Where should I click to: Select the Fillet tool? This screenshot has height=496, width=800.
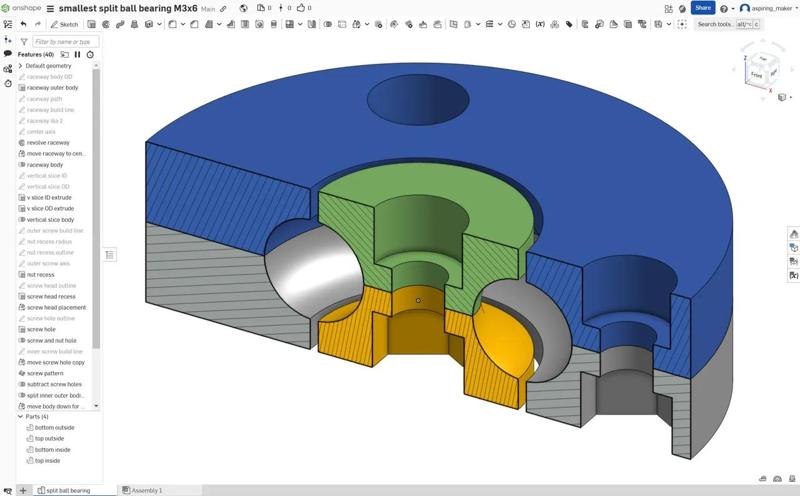(x=172, y=24)
